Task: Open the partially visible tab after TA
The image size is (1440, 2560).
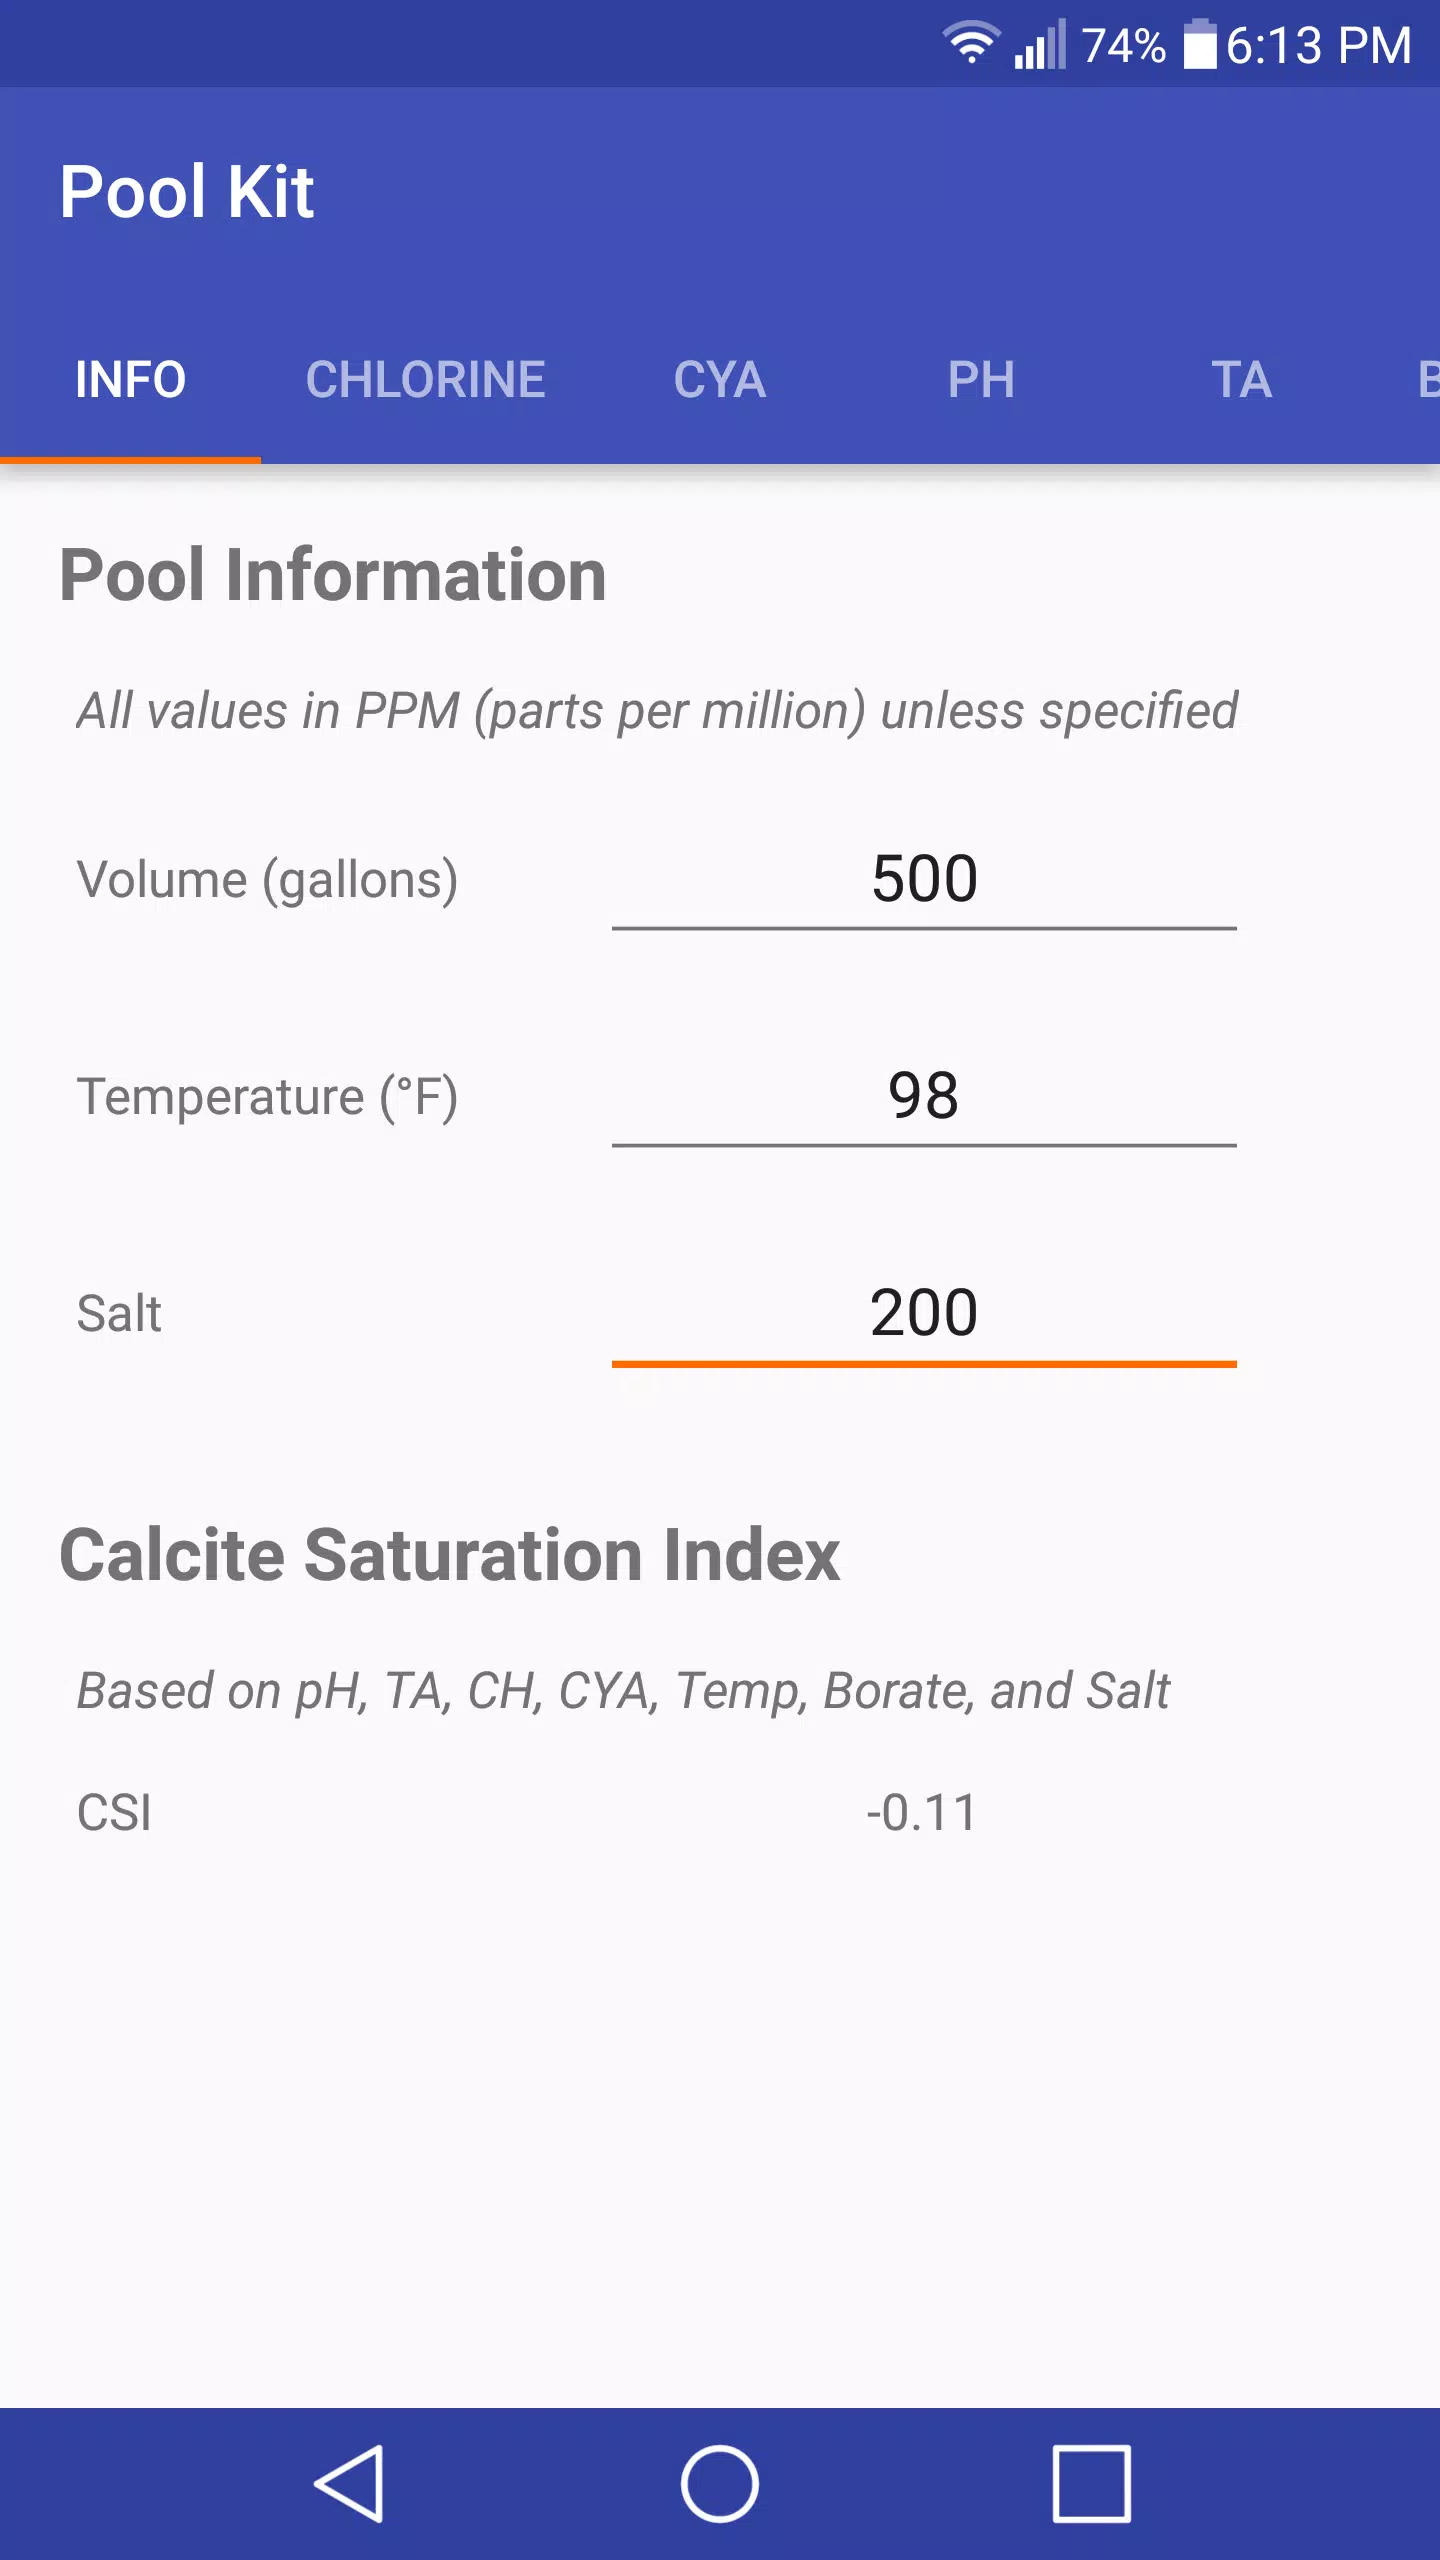Action: pos(1420,380)
